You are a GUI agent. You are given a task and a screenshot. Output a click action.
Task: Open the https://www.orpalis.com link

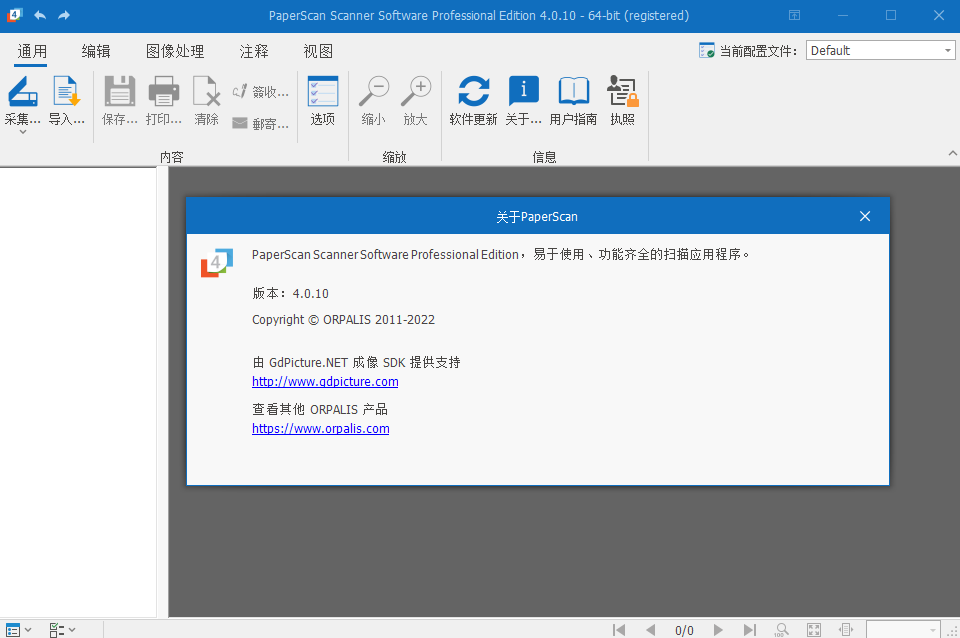[320, 429]
